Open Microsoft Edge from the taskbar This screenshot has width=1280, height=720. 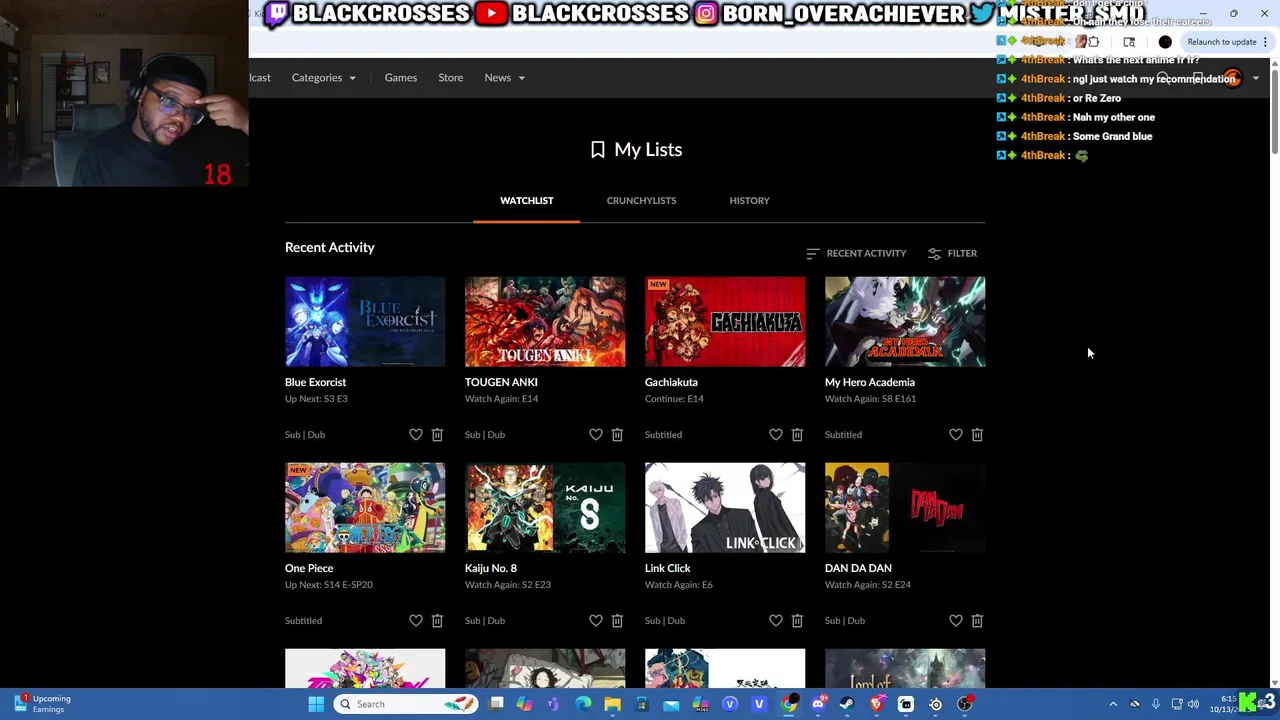pyautogui.click(x=583, y=704)
